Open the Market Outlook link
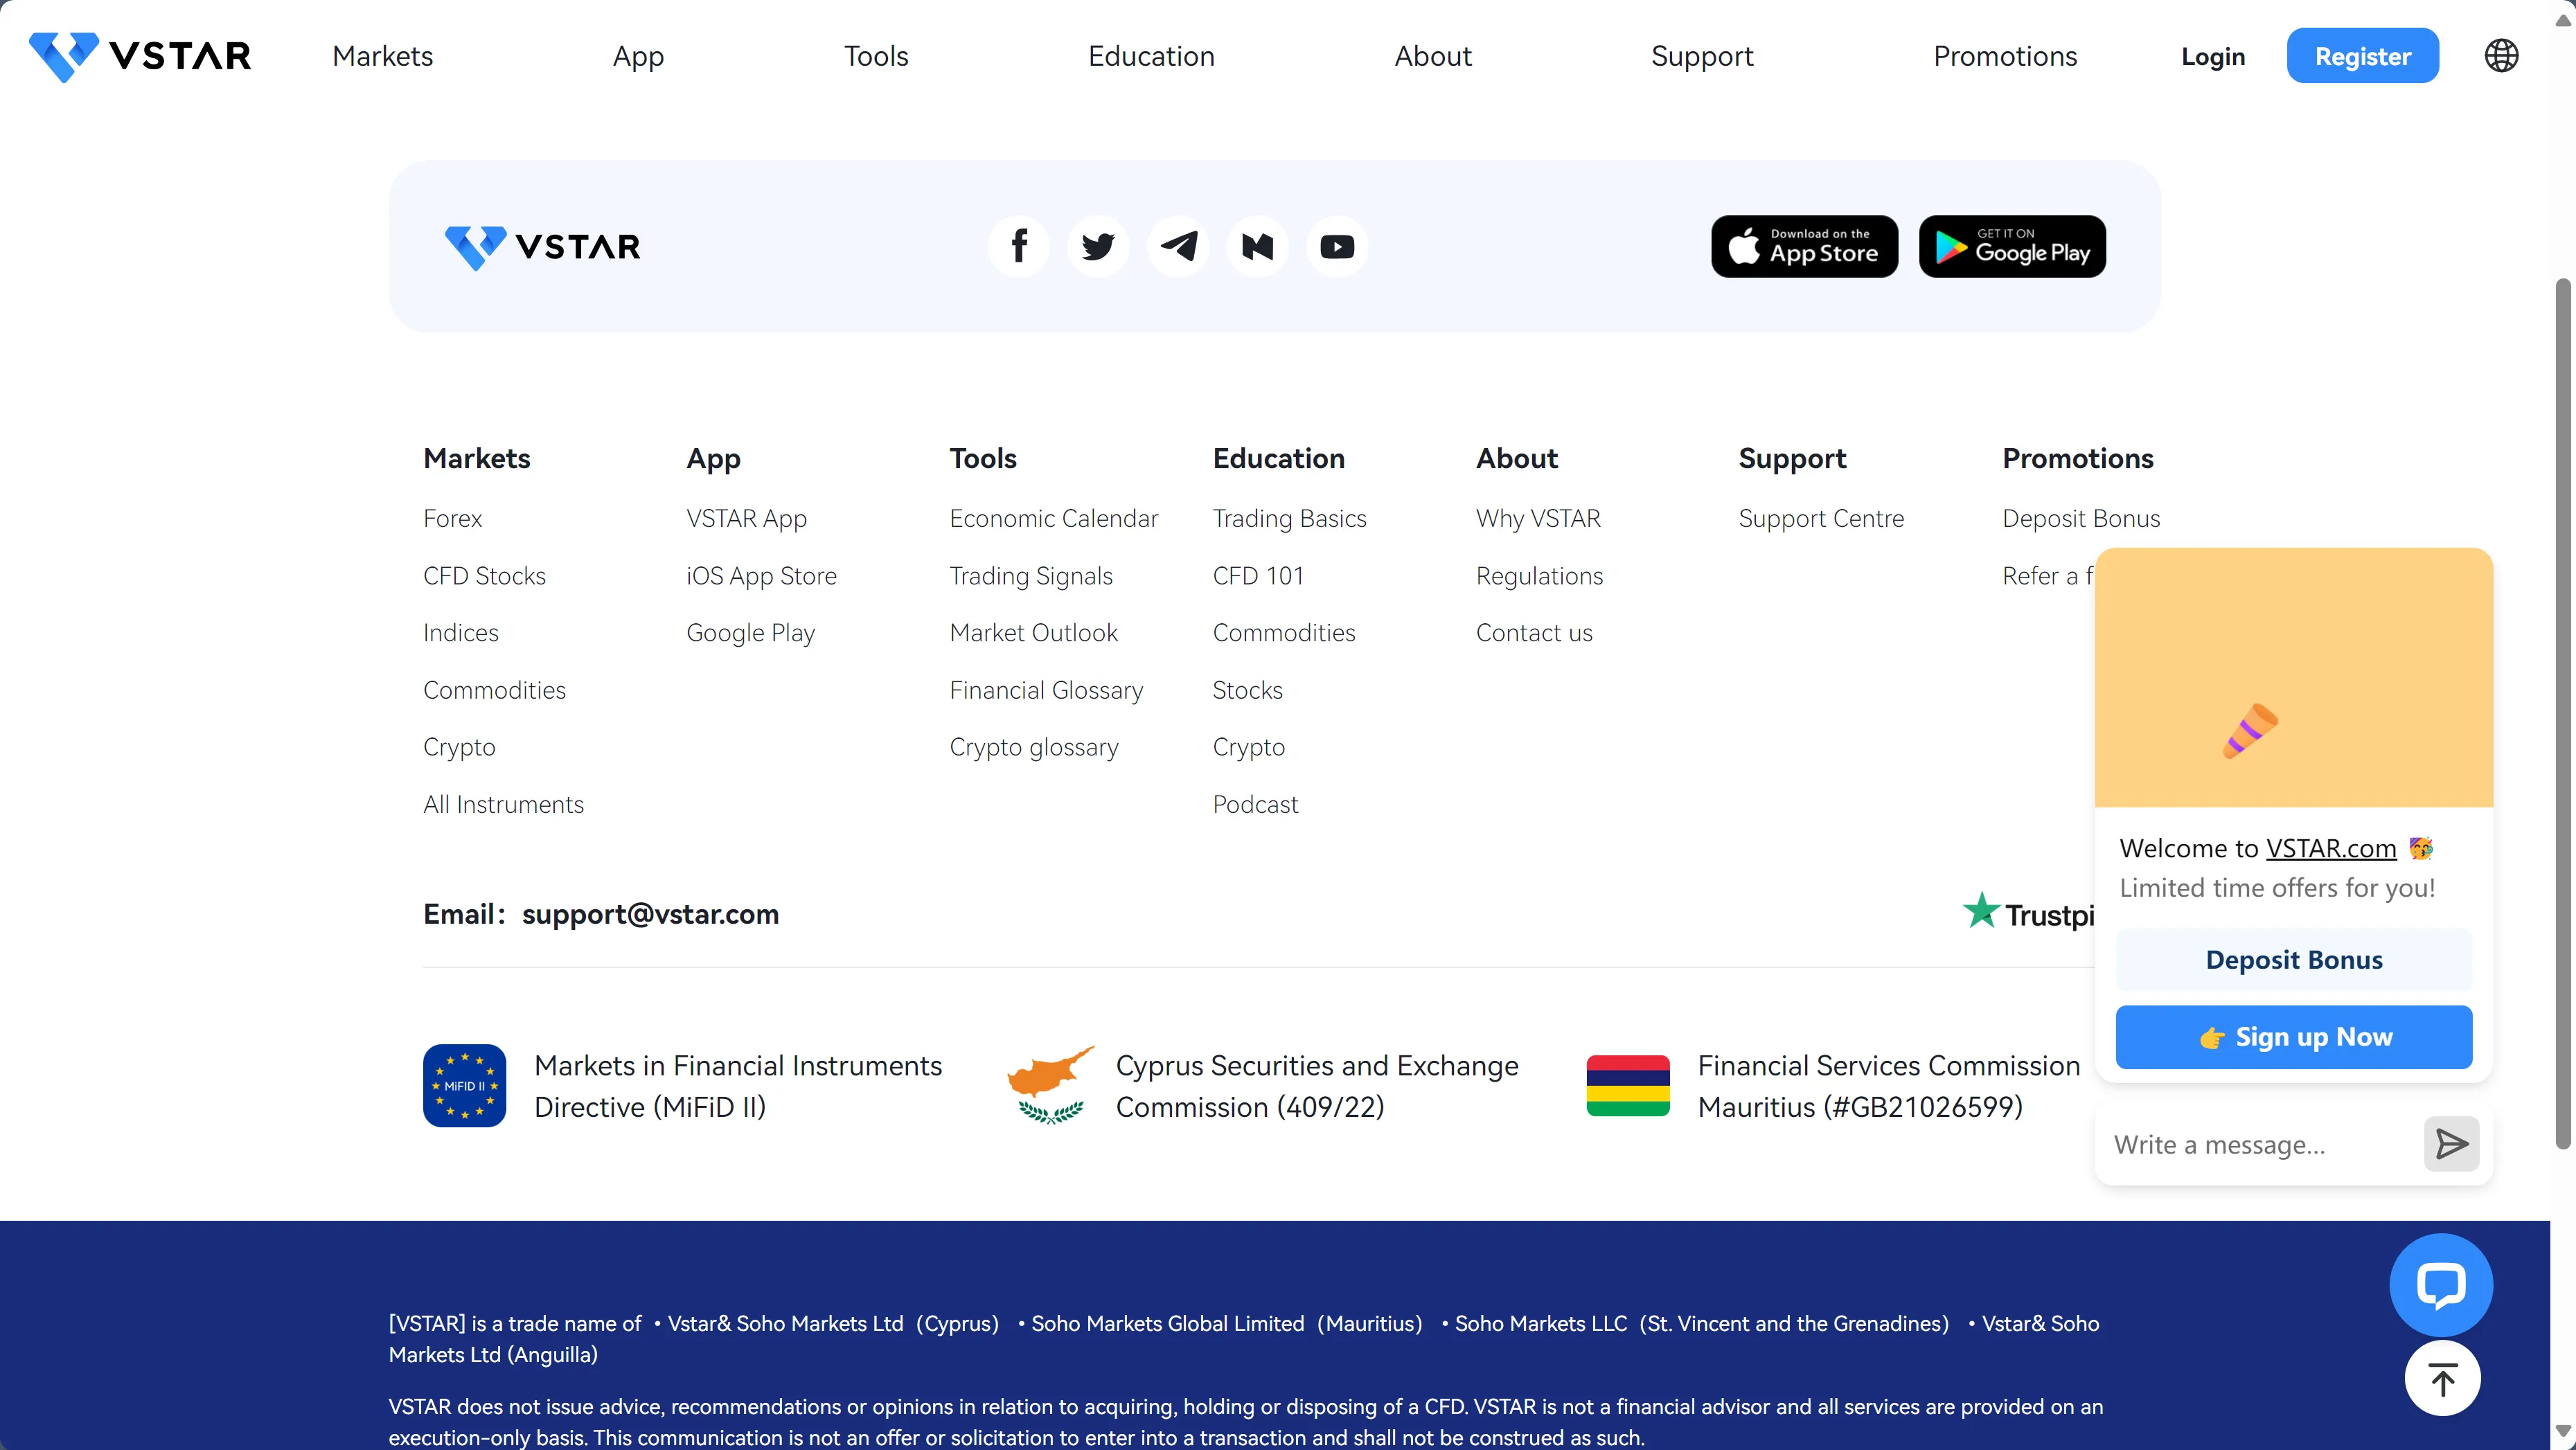Screen dimensions: 2576x1450 point(1033,633)
